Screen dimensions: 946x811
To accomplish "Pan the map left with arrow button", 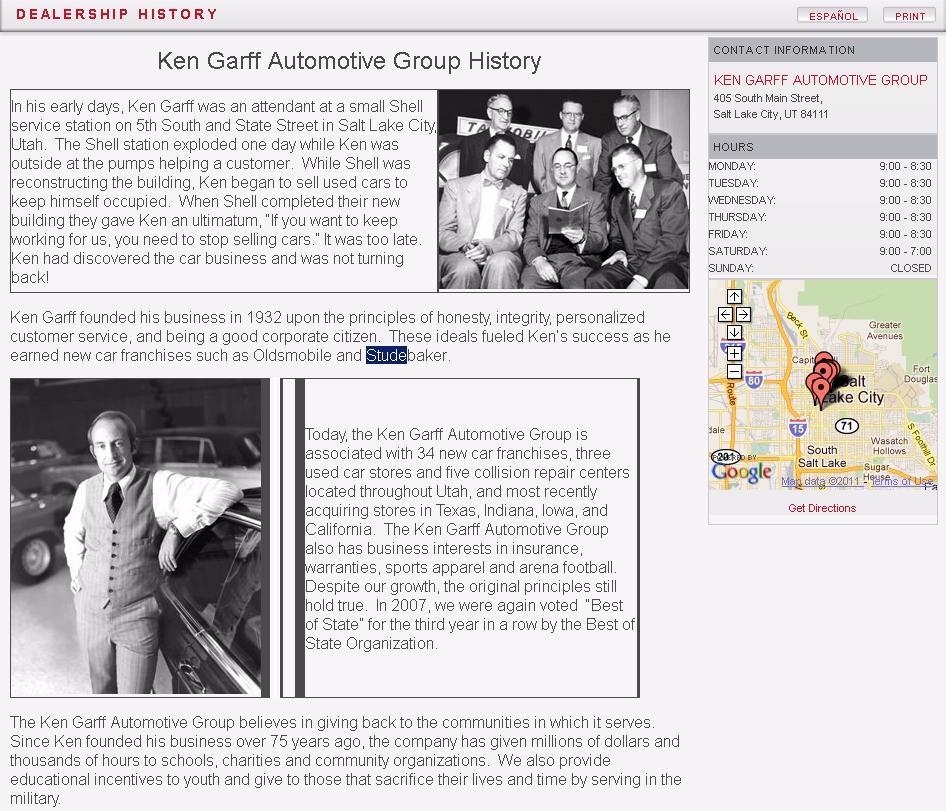I will tap(725, 314).
